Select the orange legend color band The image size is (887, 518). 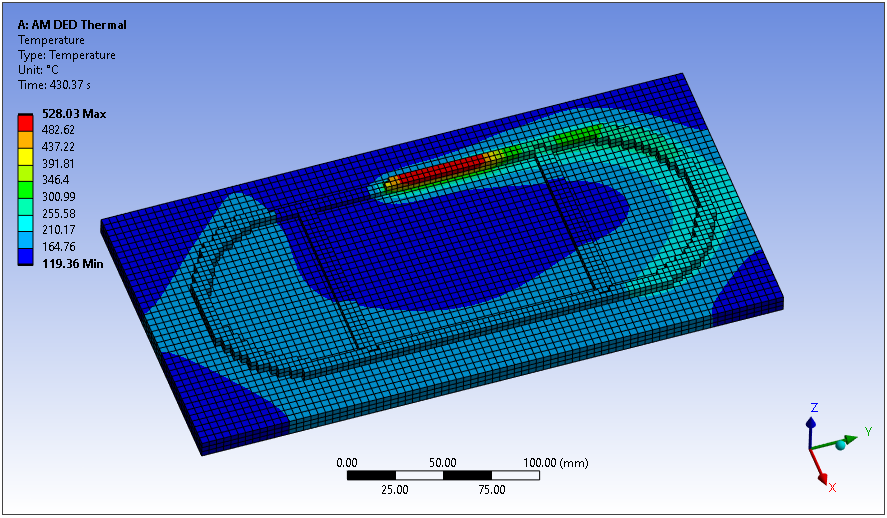[x=25, y=138]
